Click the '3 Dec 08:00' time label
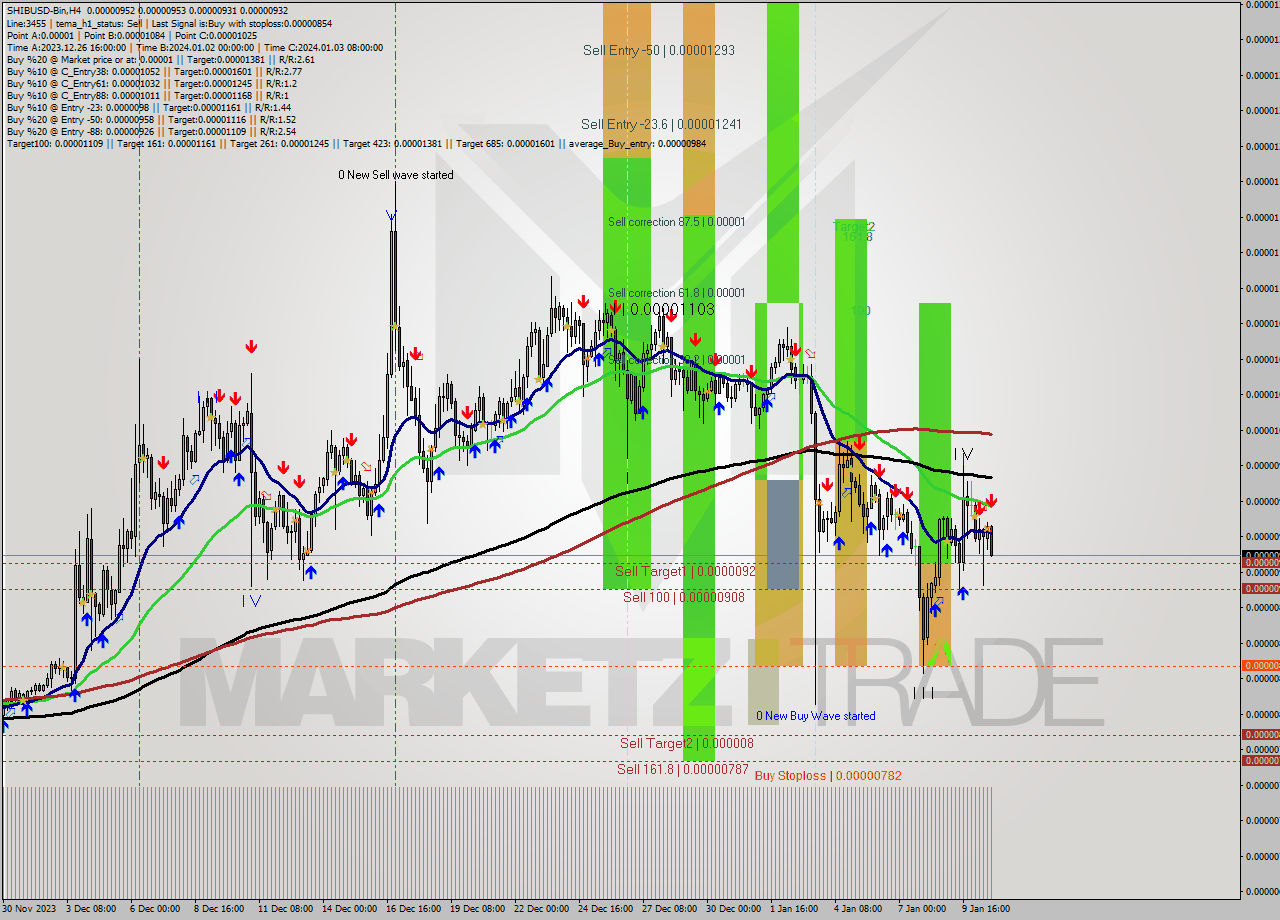This screenshot has height=920, width=1280. (93, 909)
